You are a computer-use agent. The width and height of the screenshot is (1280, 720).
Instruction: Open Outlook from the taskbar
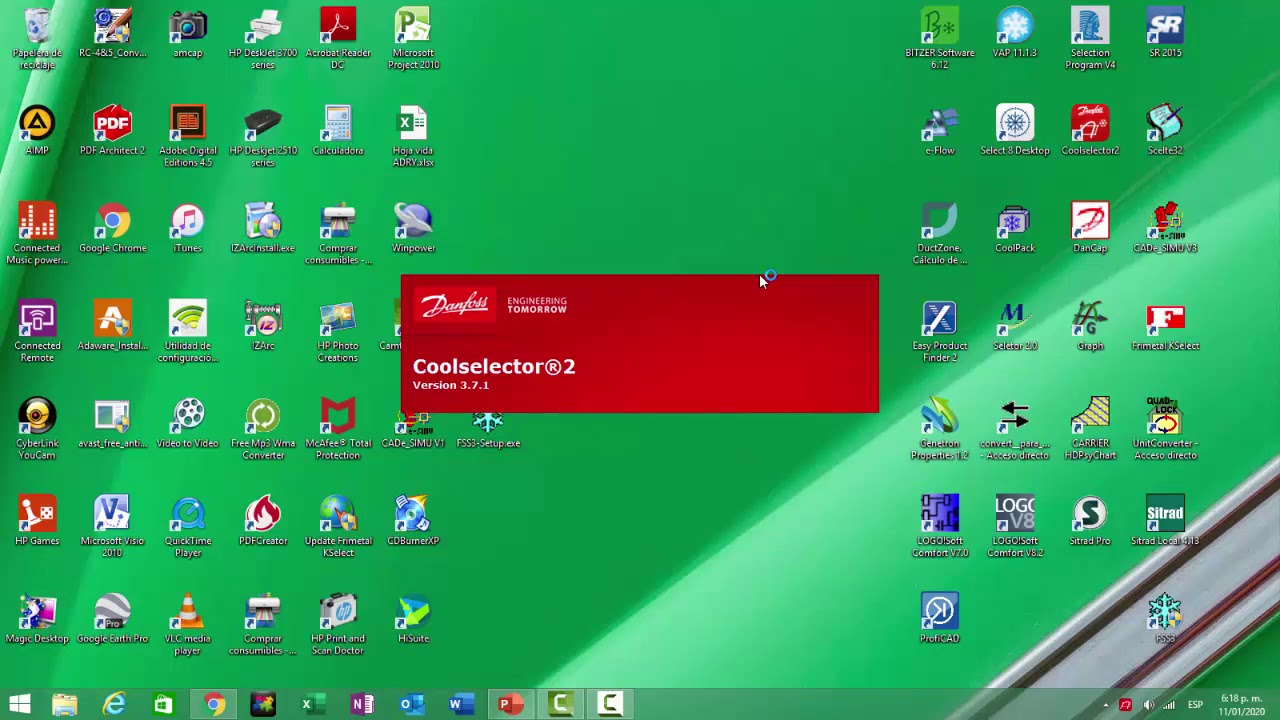410,705
